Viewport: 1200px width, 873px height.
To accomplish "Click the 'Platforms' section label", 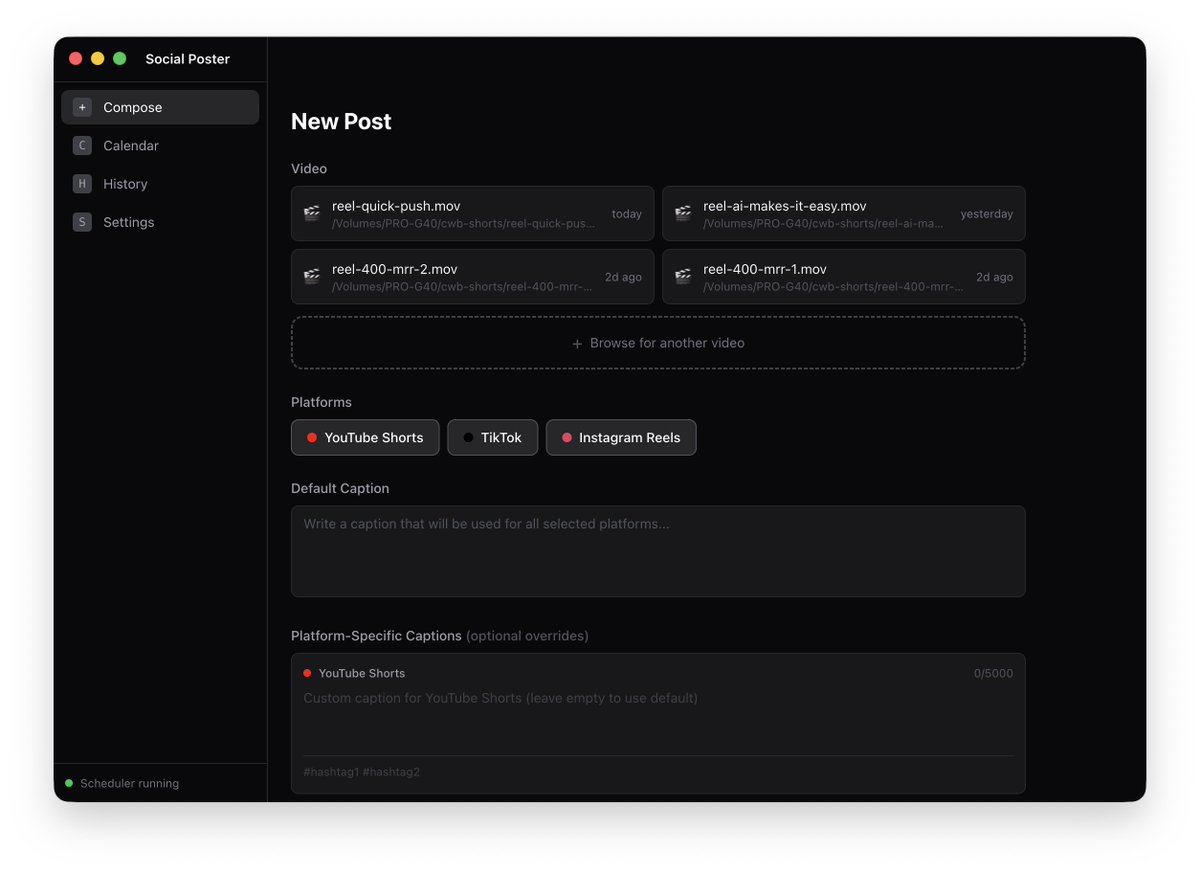I will (321, 402).
